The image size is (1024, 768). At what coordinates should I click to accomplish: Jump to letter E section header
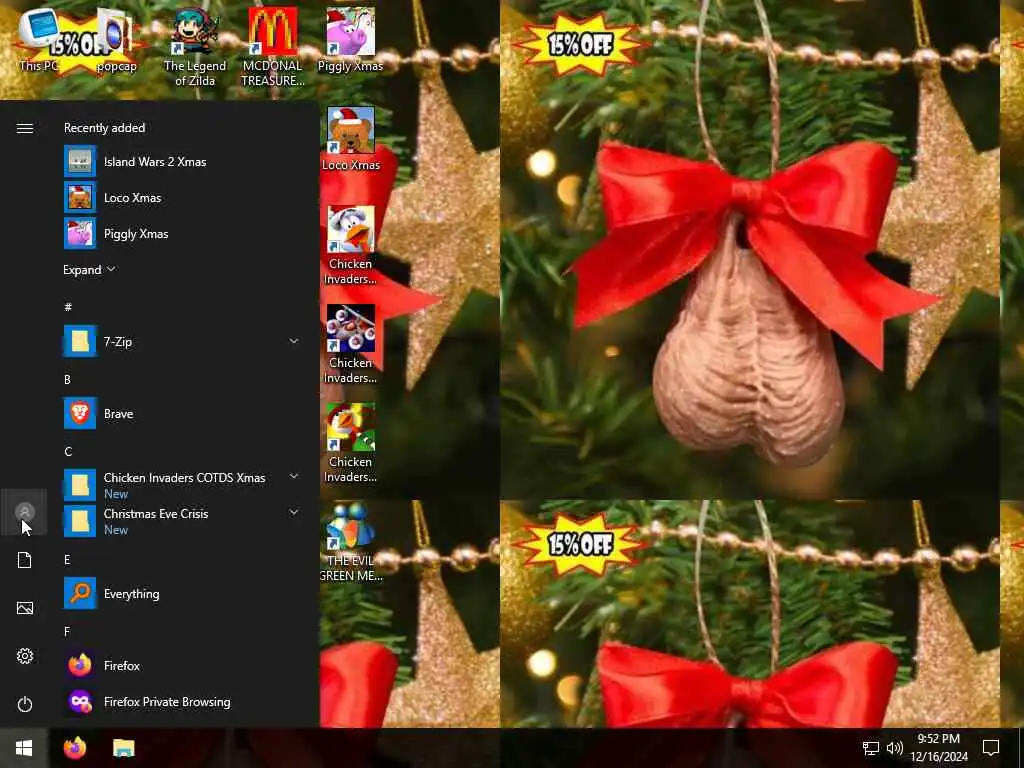[67, 560]
